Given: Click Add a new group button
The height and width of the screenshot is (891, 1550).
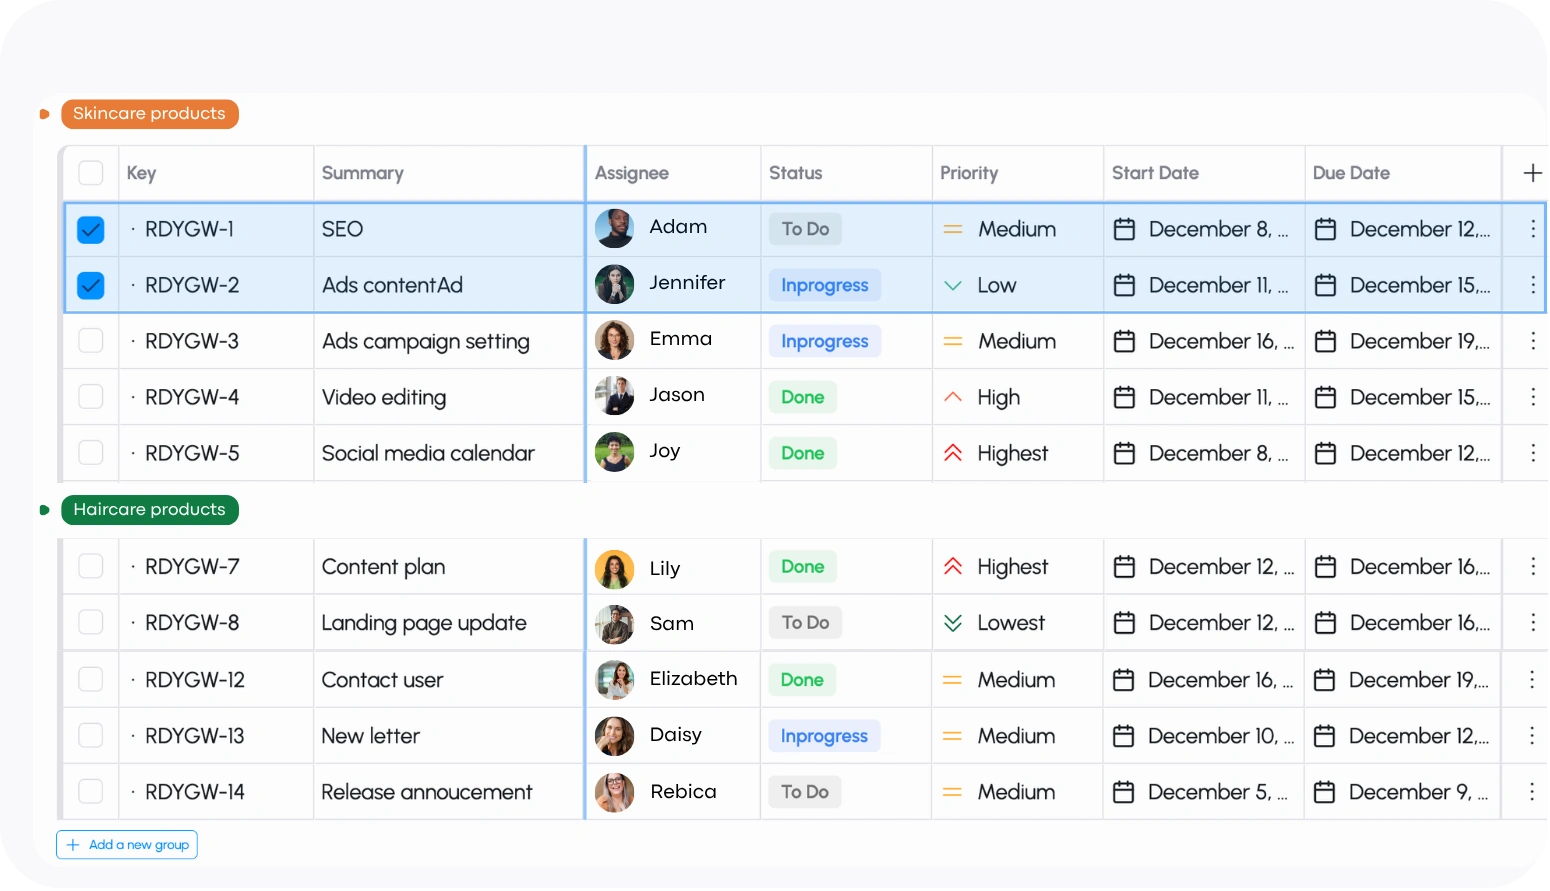Looking at the screenshot, I should point(127,845).
